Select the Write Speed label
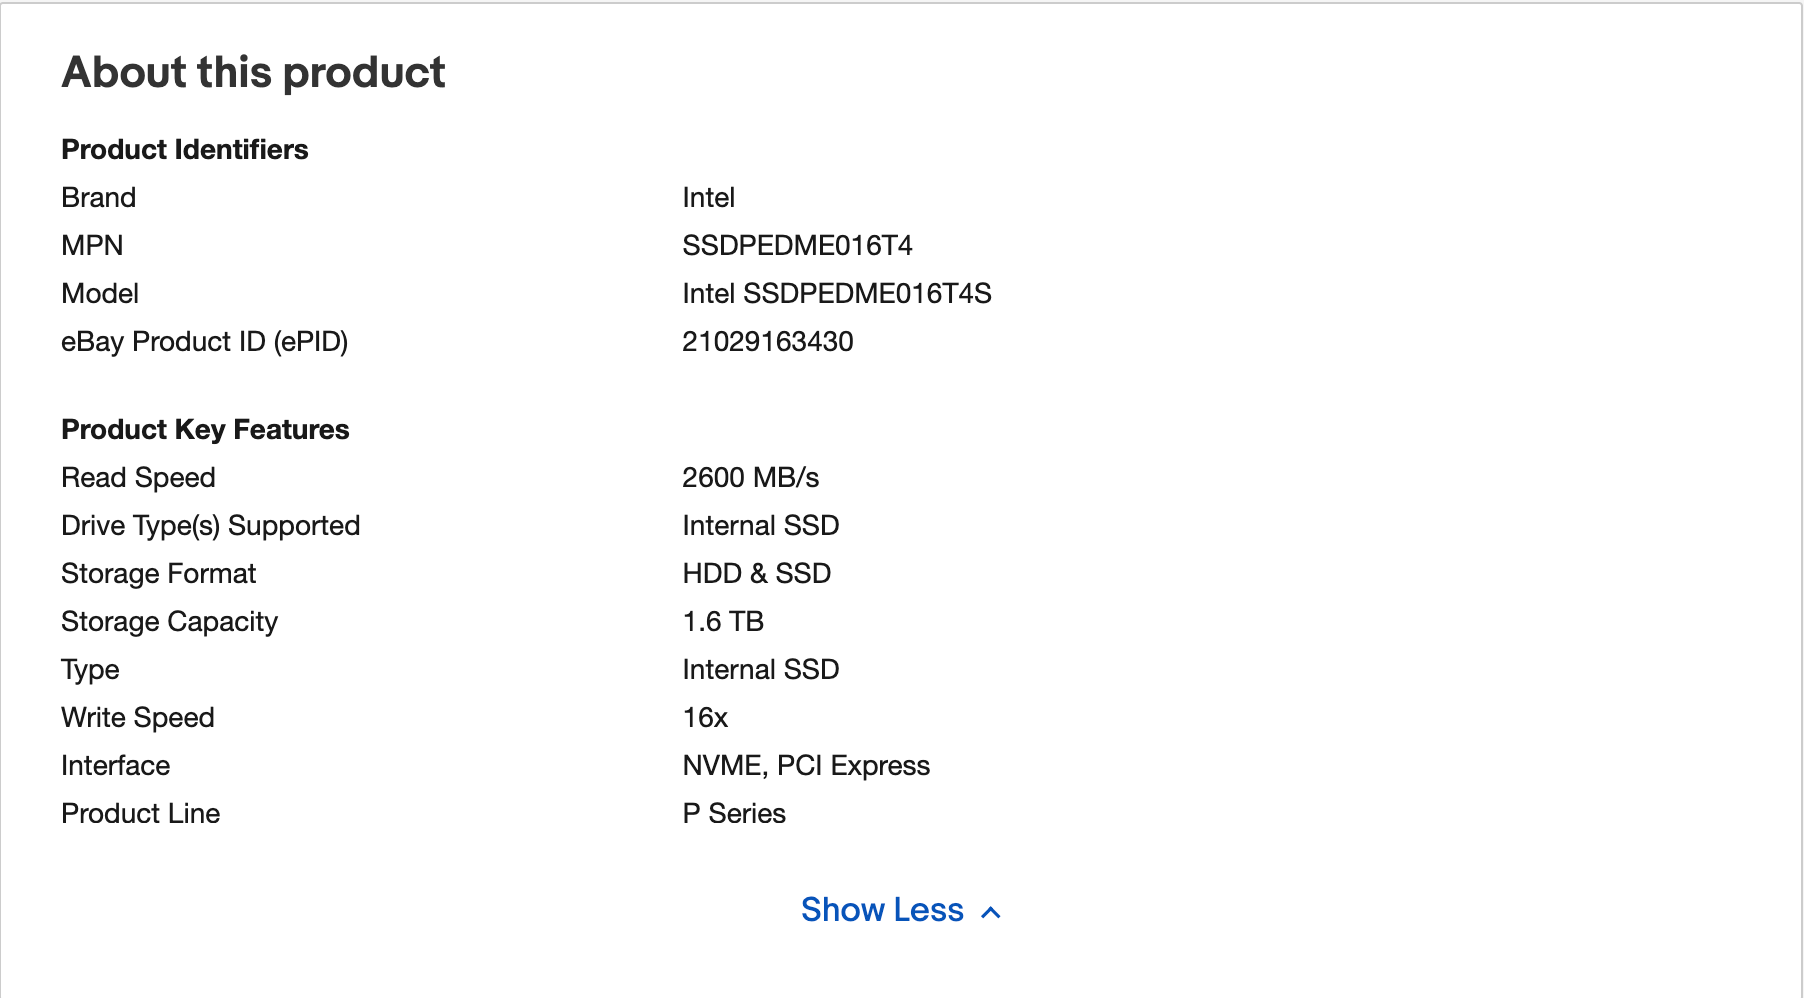This screenshot has width=1804, height=998. [x=137, y=717]
